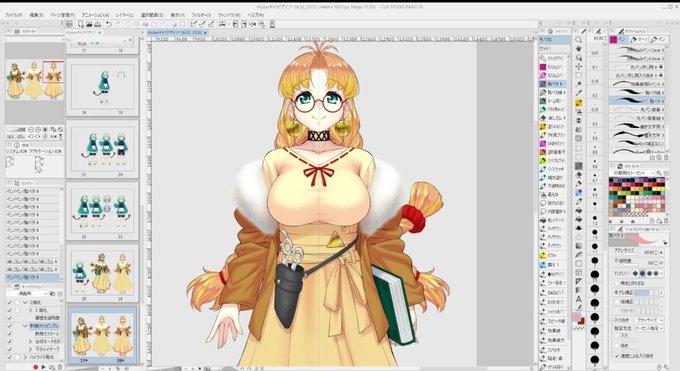The width and height of the screenshot is (680, 371).
Task: Switch to マーカー sub tool tab
Action: pyautogui.click(x=639, y=39)
